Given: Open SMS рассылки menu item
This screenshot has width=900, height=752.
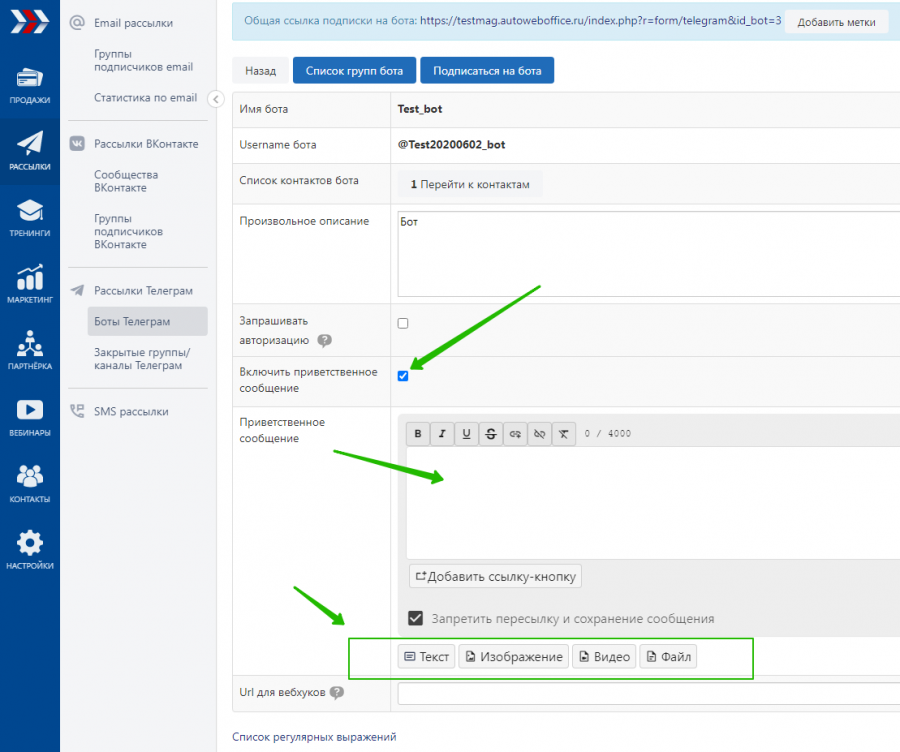Looking at the screenshot, I should tap(131, 411).
